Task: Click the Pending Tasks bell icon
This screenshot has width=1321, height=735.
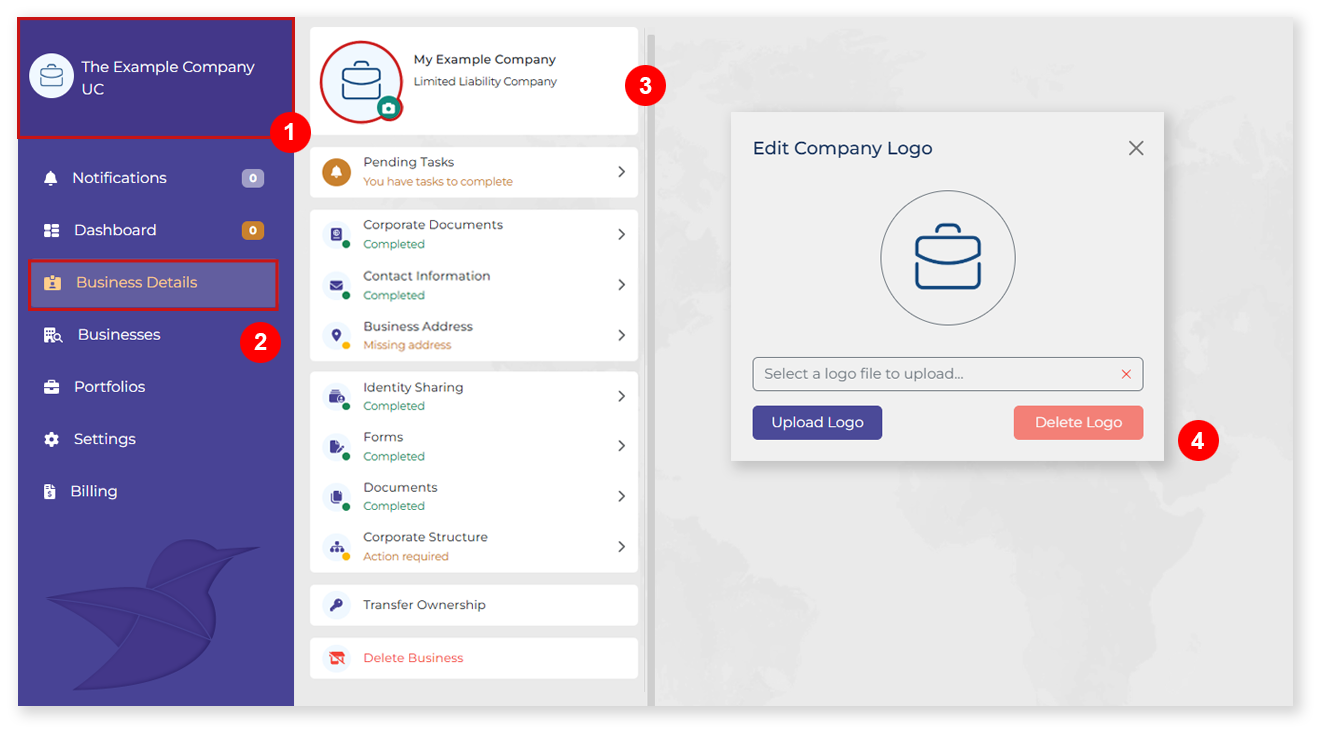Action: [337, 172]
